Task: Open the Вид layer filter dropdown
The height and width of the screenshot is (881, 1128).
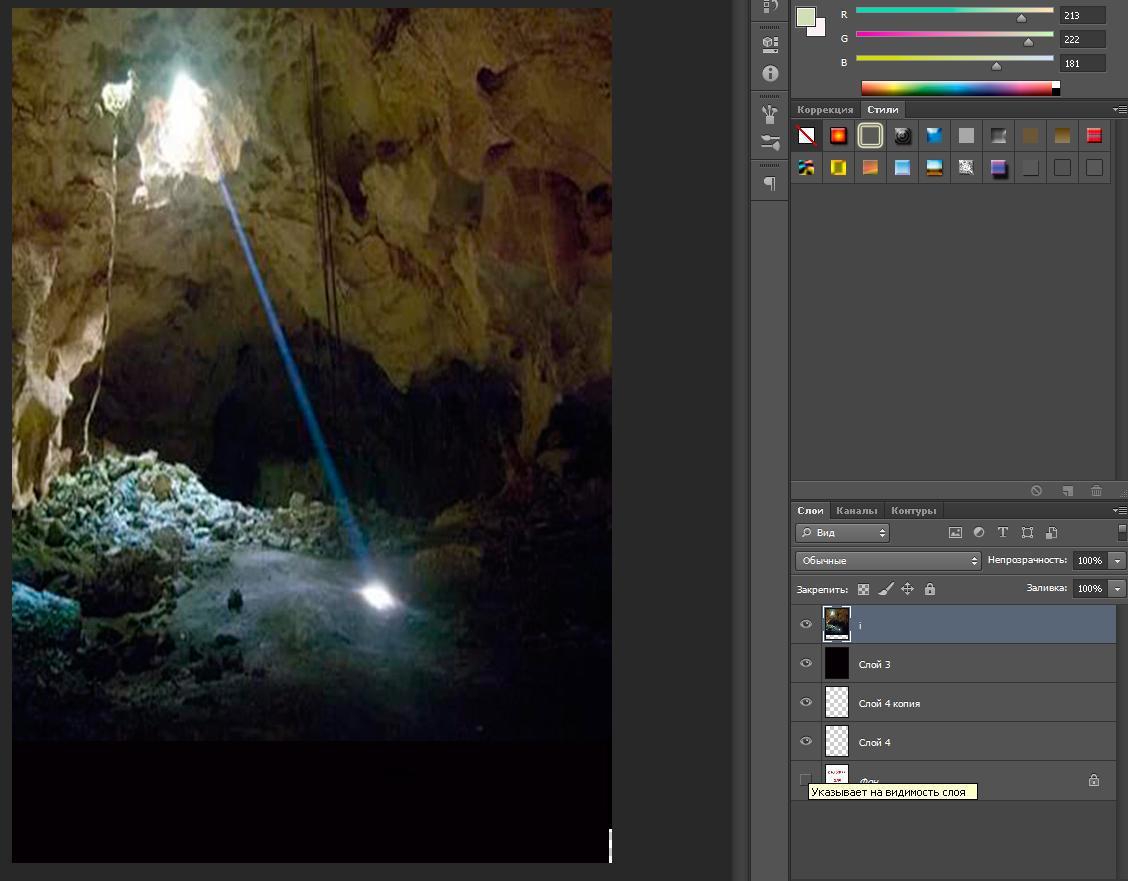Action: pyautogui.click(x=842, y=533)
